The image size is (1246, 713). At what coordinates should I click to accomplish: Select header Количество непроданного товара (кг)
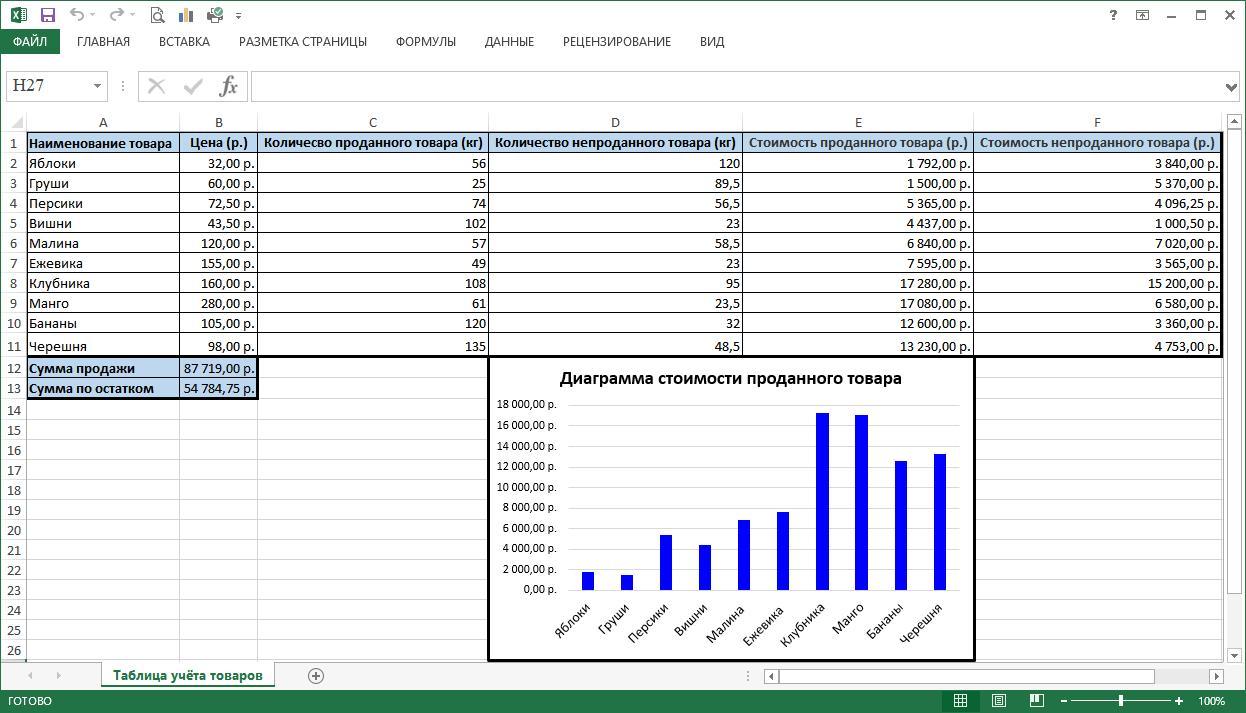pyautogui.click(x=615, y=142)
